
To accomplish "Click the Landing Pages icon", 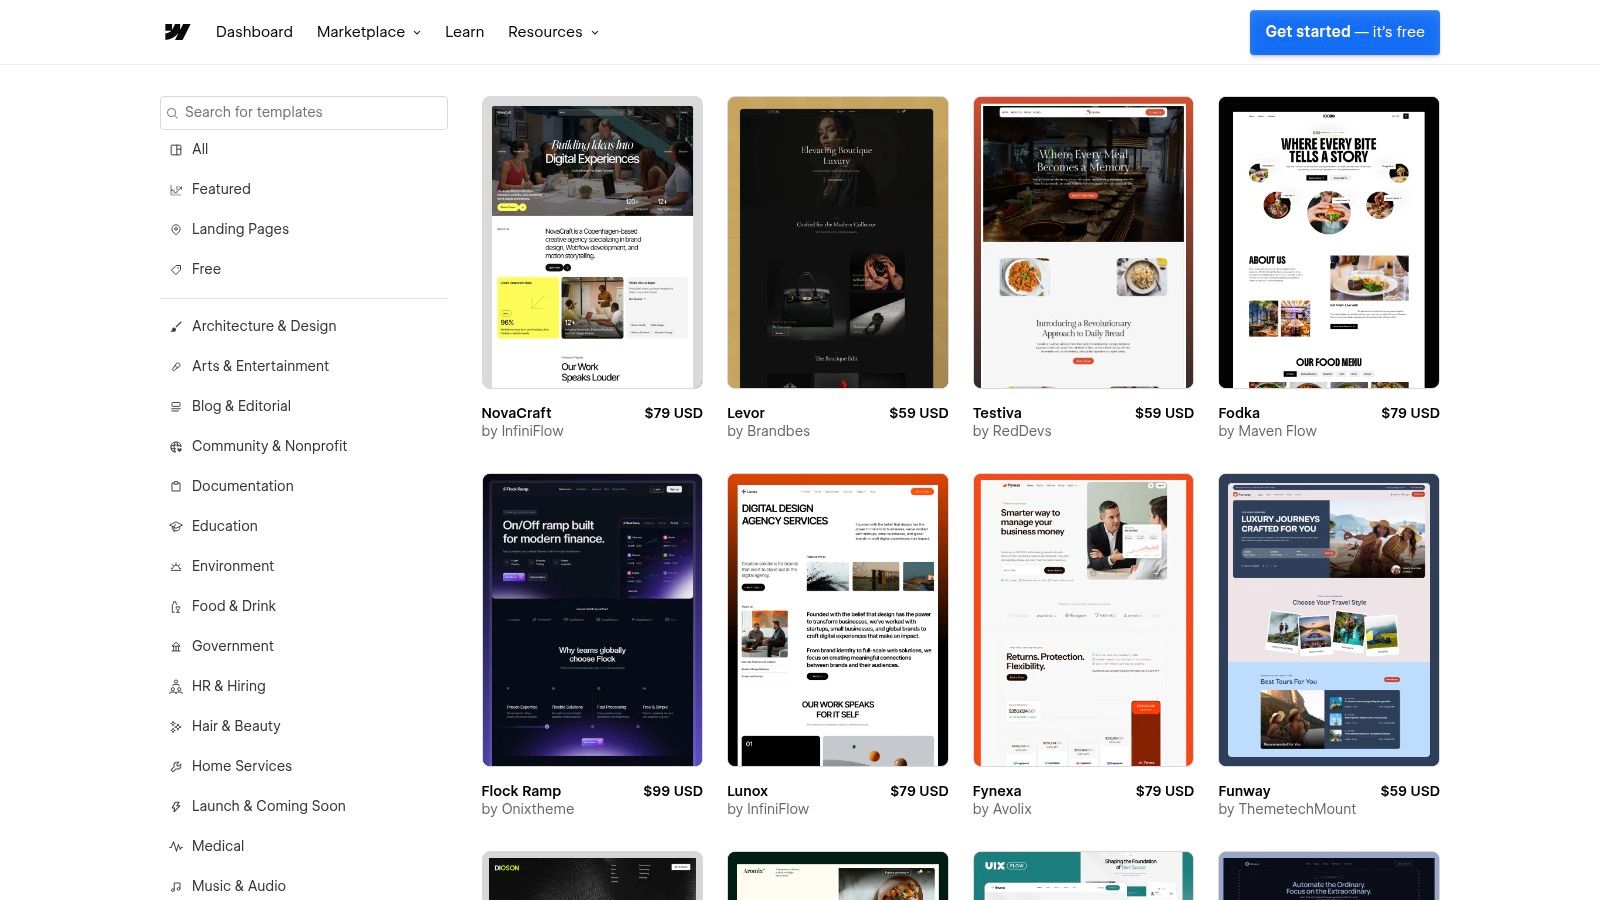I will (176, 230).
